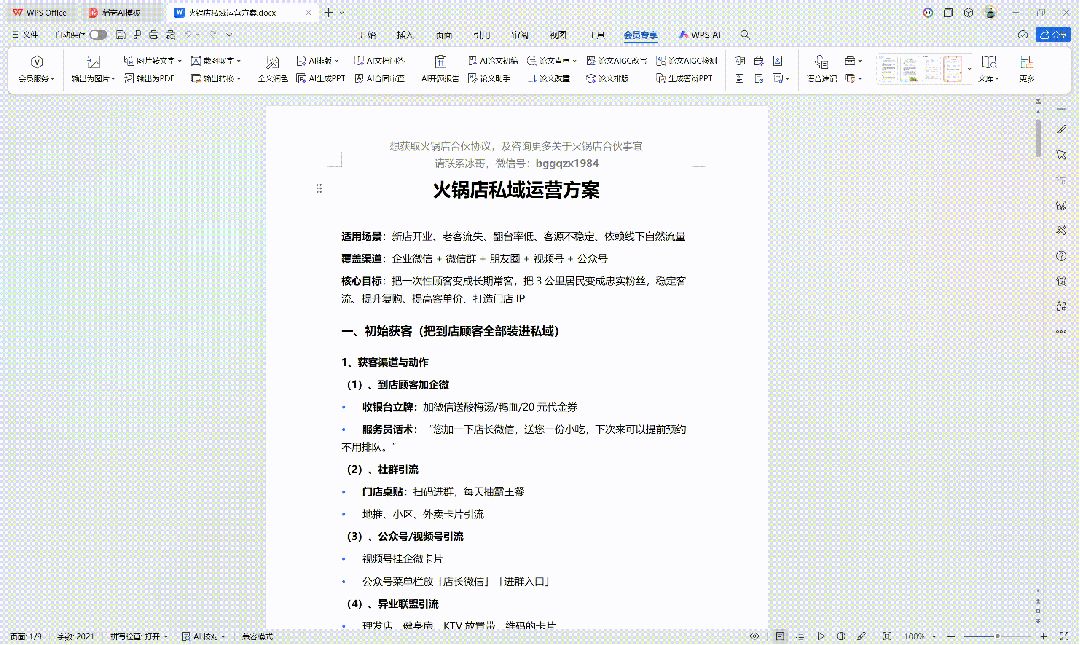The height and width of the screenshot is (645, 1080).
Task: Open the 文件 menu
Action: pyautogui.click(x=25, y=34)
